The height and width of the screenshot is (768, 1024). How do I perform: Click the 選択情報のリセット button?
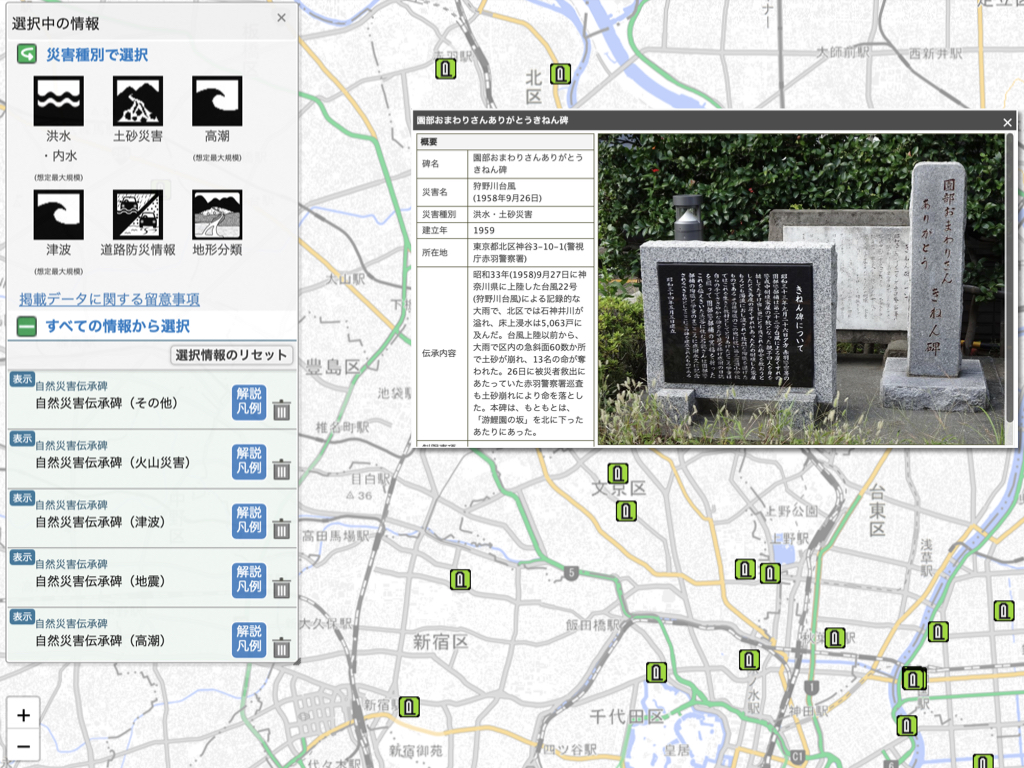(232, 355)
